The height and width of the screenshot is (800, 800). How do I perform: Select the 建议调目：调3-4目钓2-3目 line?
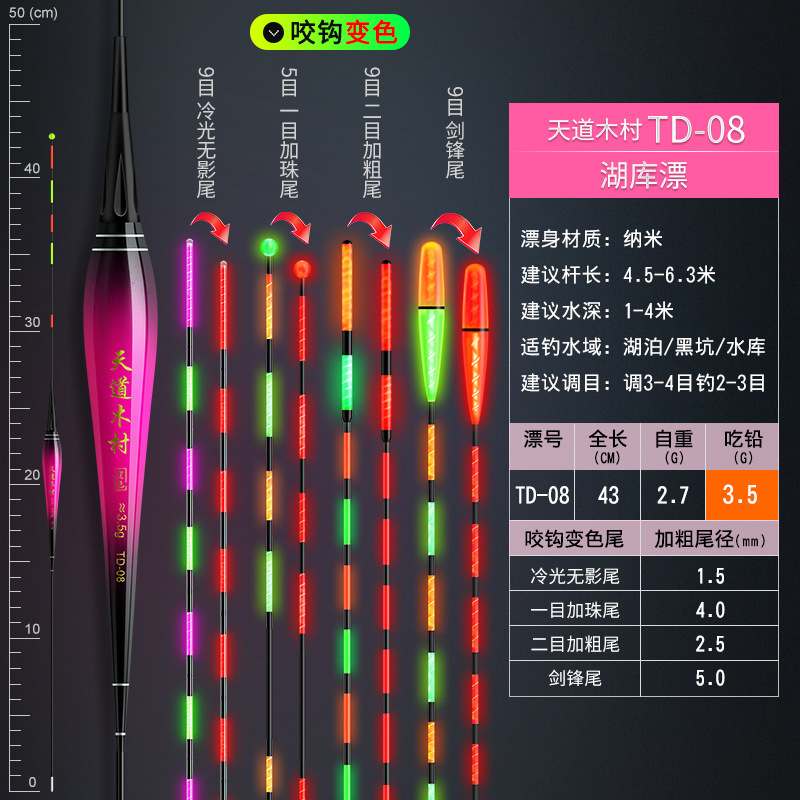(x=643, y=383)
